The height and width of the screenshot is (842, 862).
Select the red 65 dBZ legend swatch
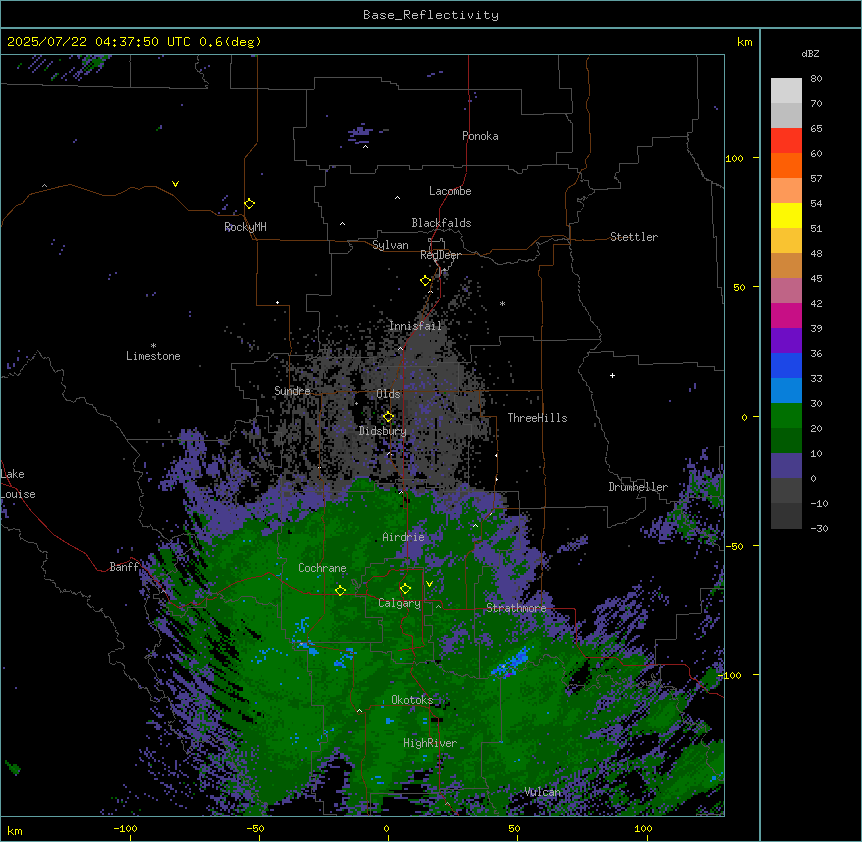coord(786,140)
